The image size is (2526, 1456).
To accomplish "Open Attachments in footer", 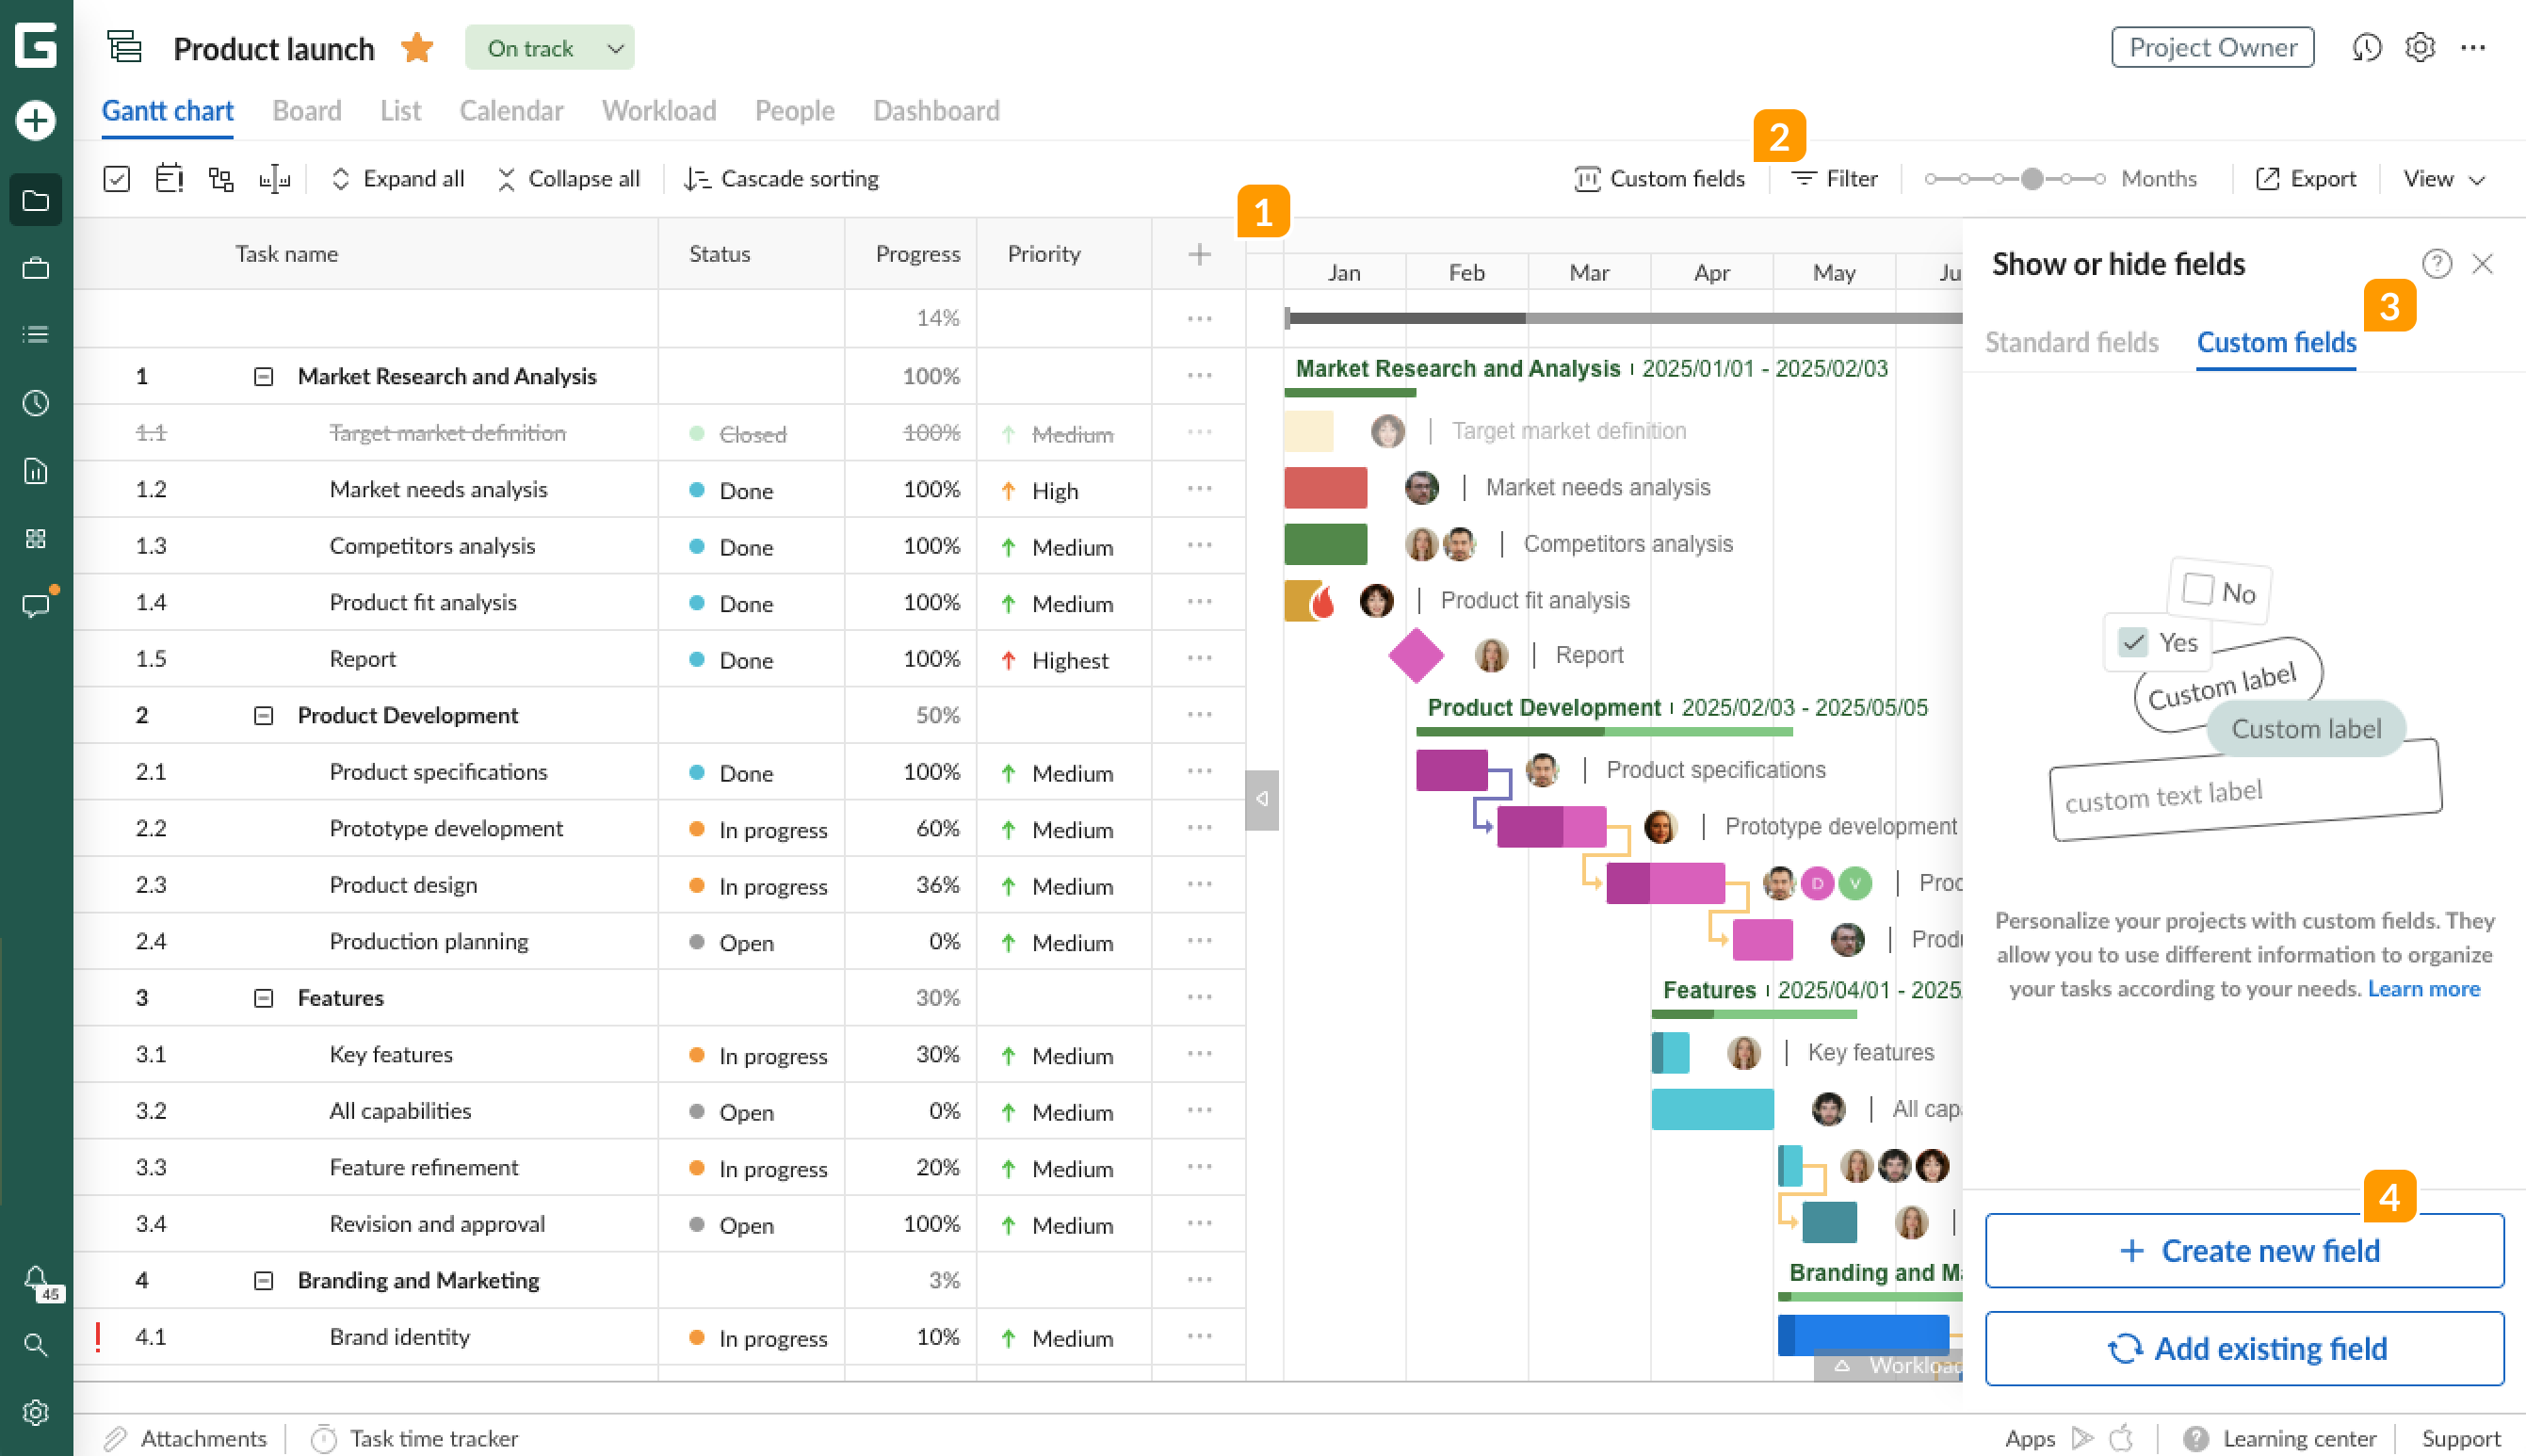I will tap(185, 1438).
